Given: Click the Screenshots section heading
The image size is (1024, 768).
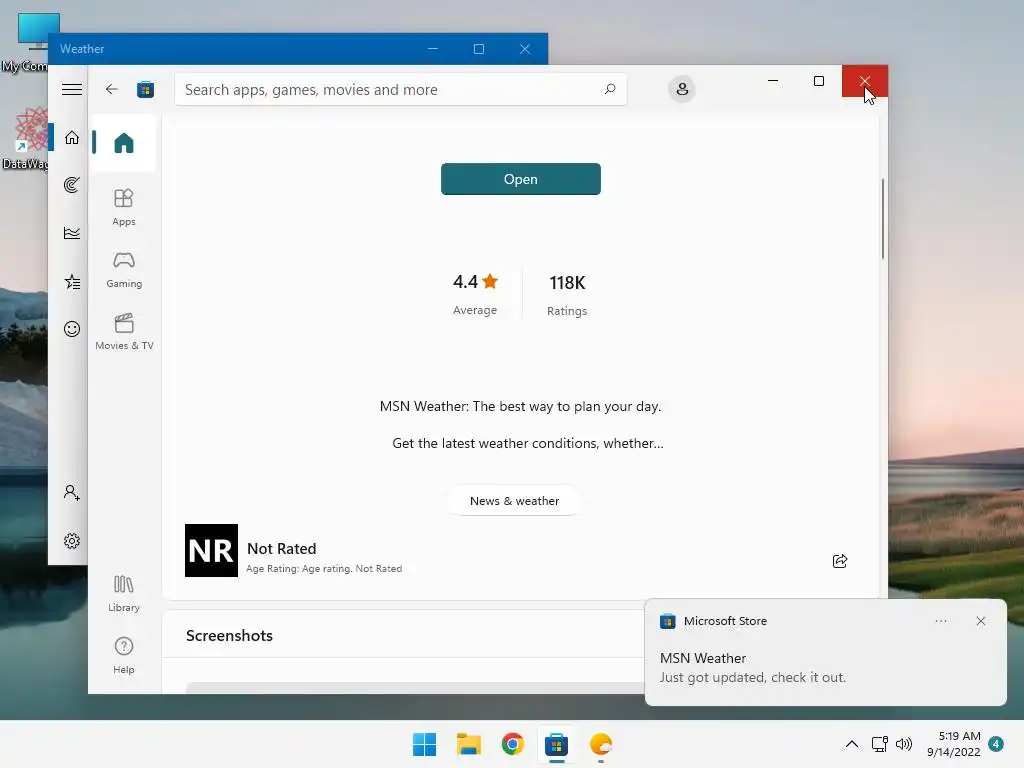Looking at the screenshot, I should tap(229, 635).
